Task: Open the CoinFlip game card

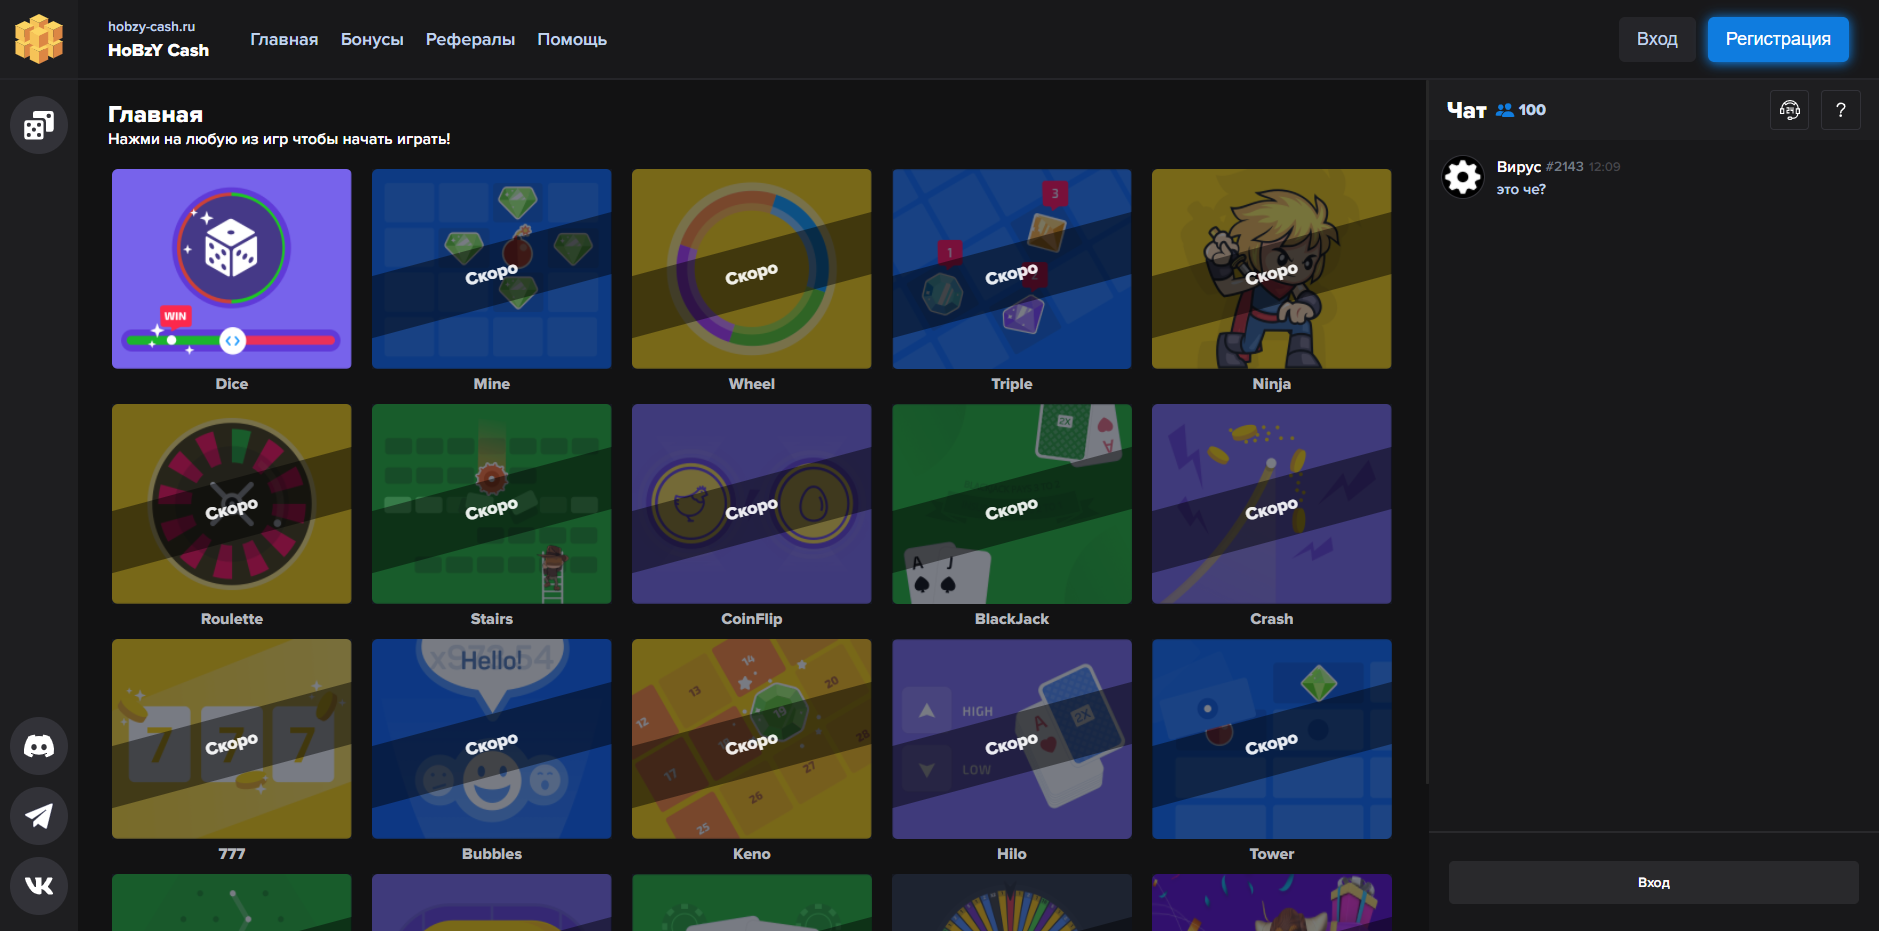Action: [x=752, y=504]
